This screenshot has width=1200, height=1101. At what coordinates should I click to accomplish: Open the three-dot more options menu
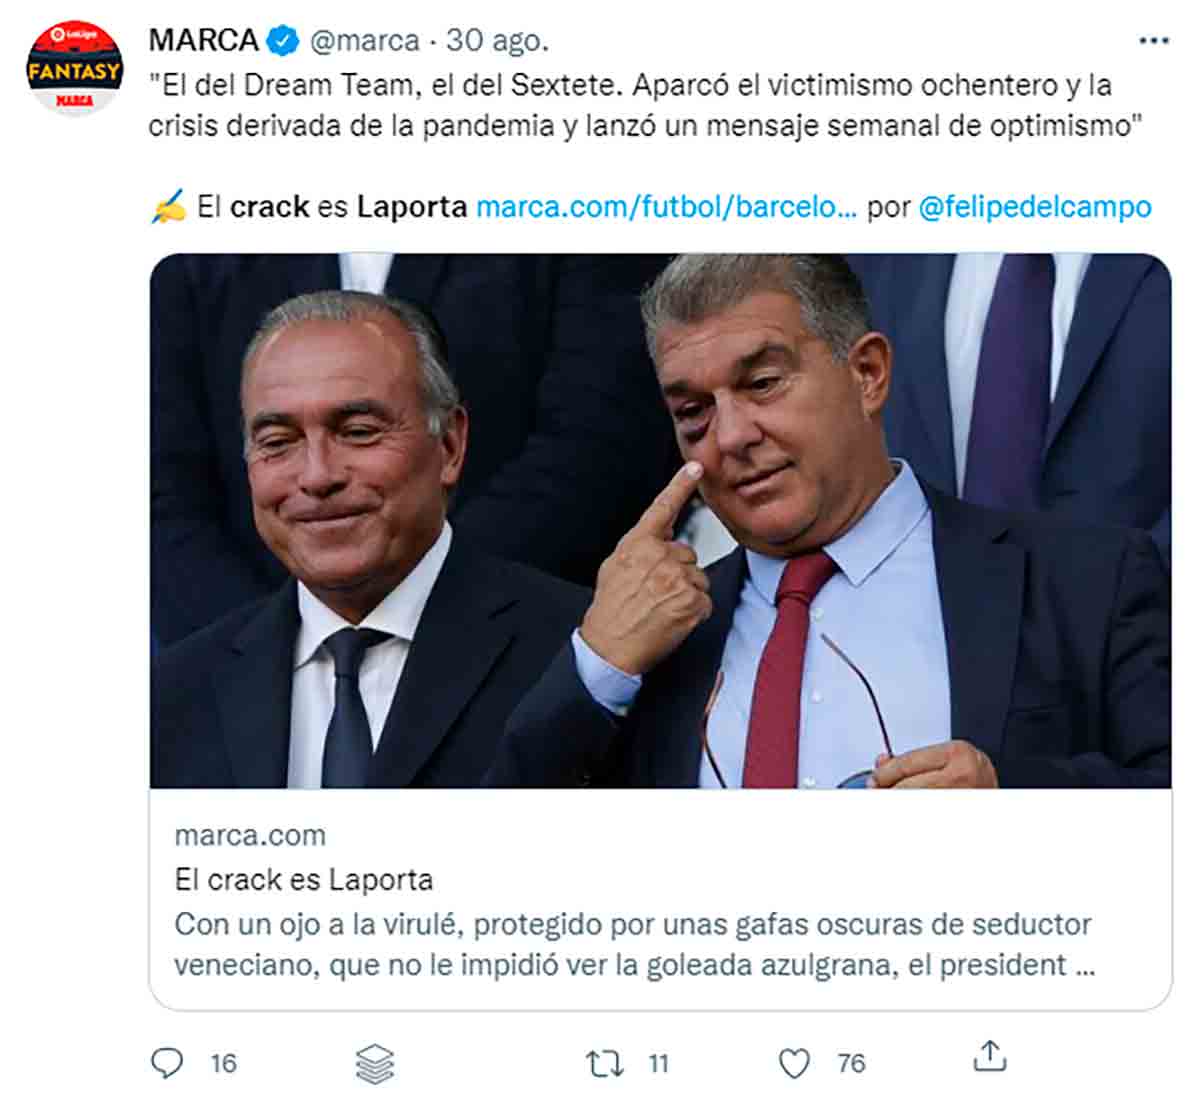coord(1154,41)
